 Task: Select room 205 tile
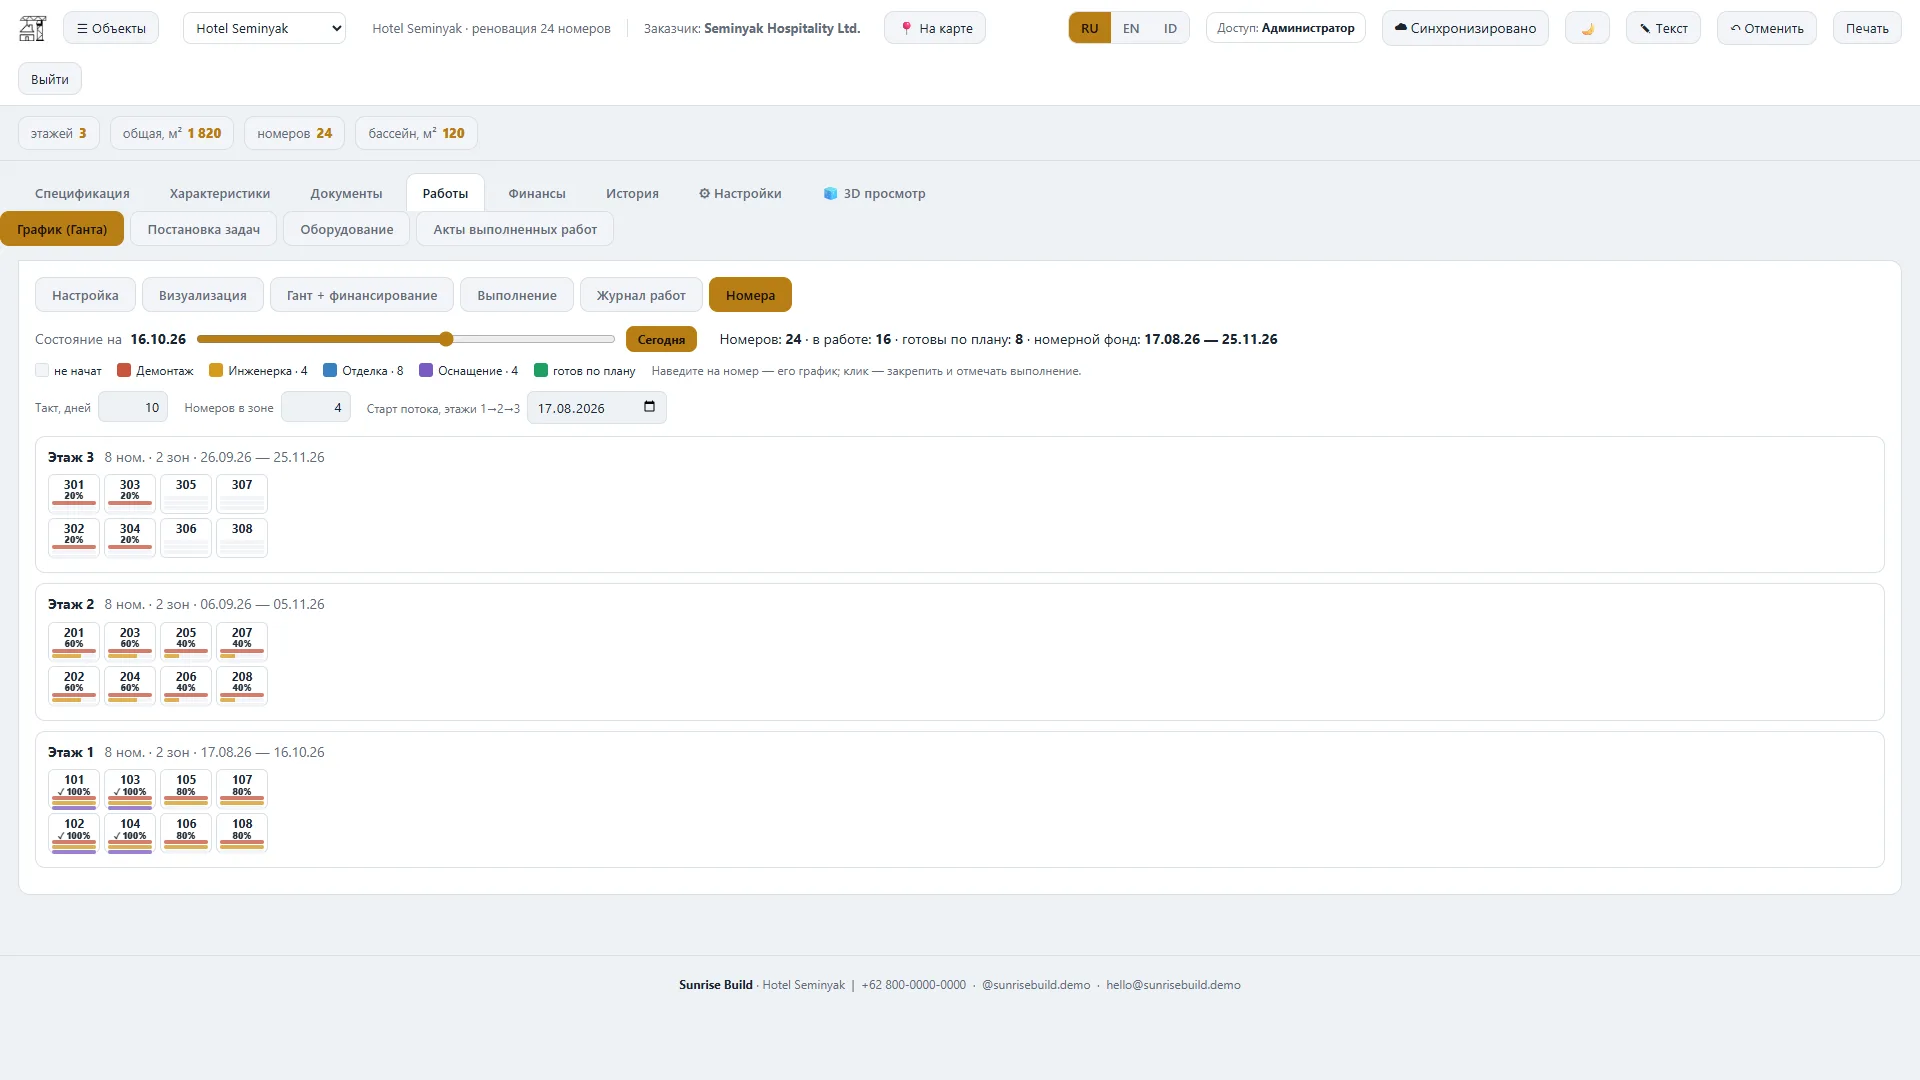pyautogui.click(x=186, y=641)
